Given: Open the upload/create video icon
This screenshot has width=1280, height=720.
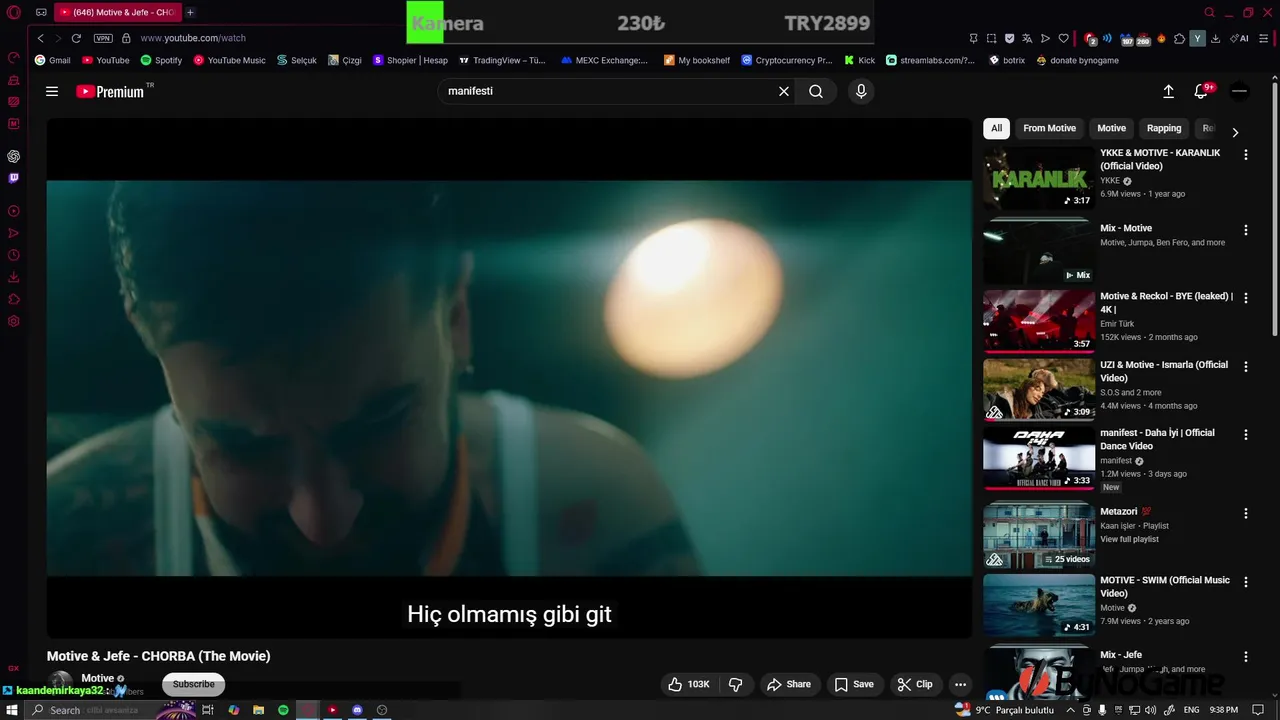Looking at the screenshot, I should point(1168,91).
